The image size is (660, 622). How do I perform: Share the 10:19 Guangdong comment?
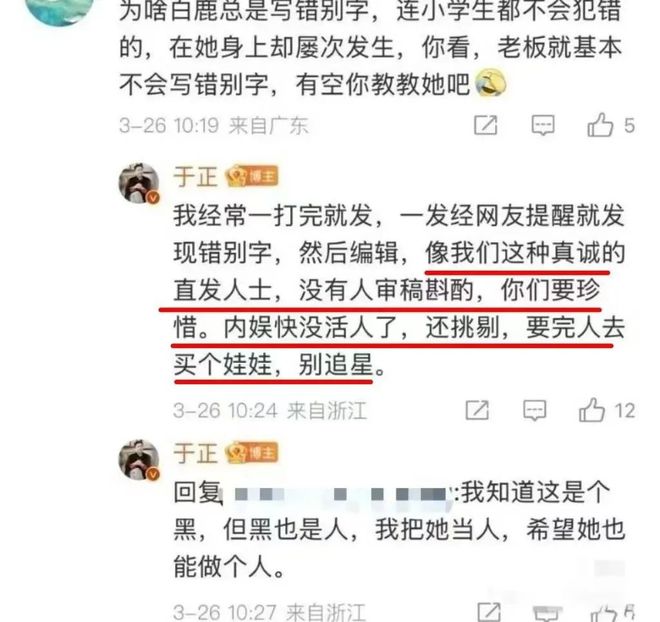click(x=486, y=125)
